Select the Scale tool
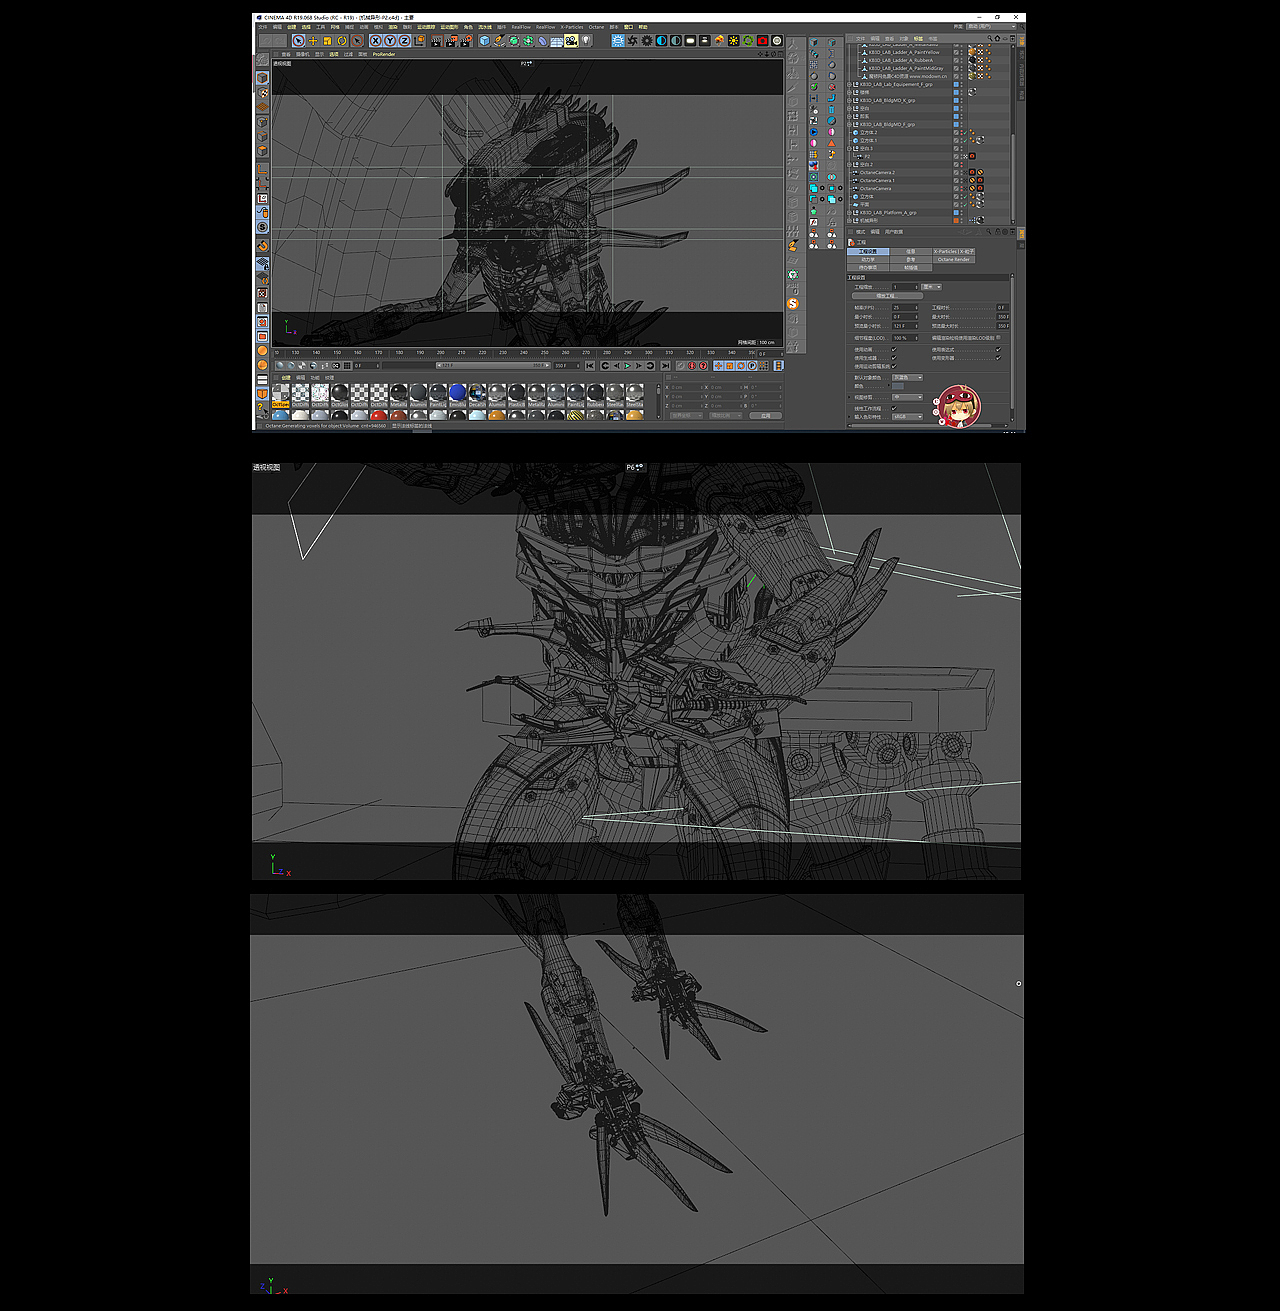This screenshot has width=1280, height=1311. point(327,41)
